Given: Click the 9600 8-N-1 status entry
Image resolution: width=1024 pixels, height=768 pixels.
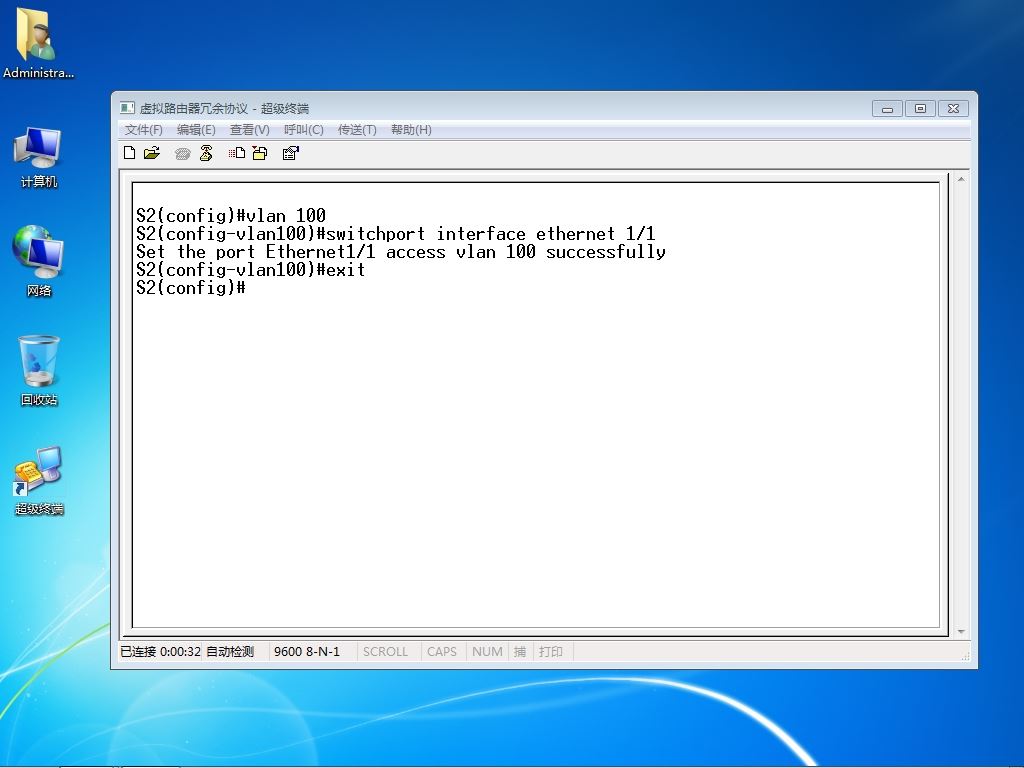Looking at the screenshot, I should click(x=307, y=651).
